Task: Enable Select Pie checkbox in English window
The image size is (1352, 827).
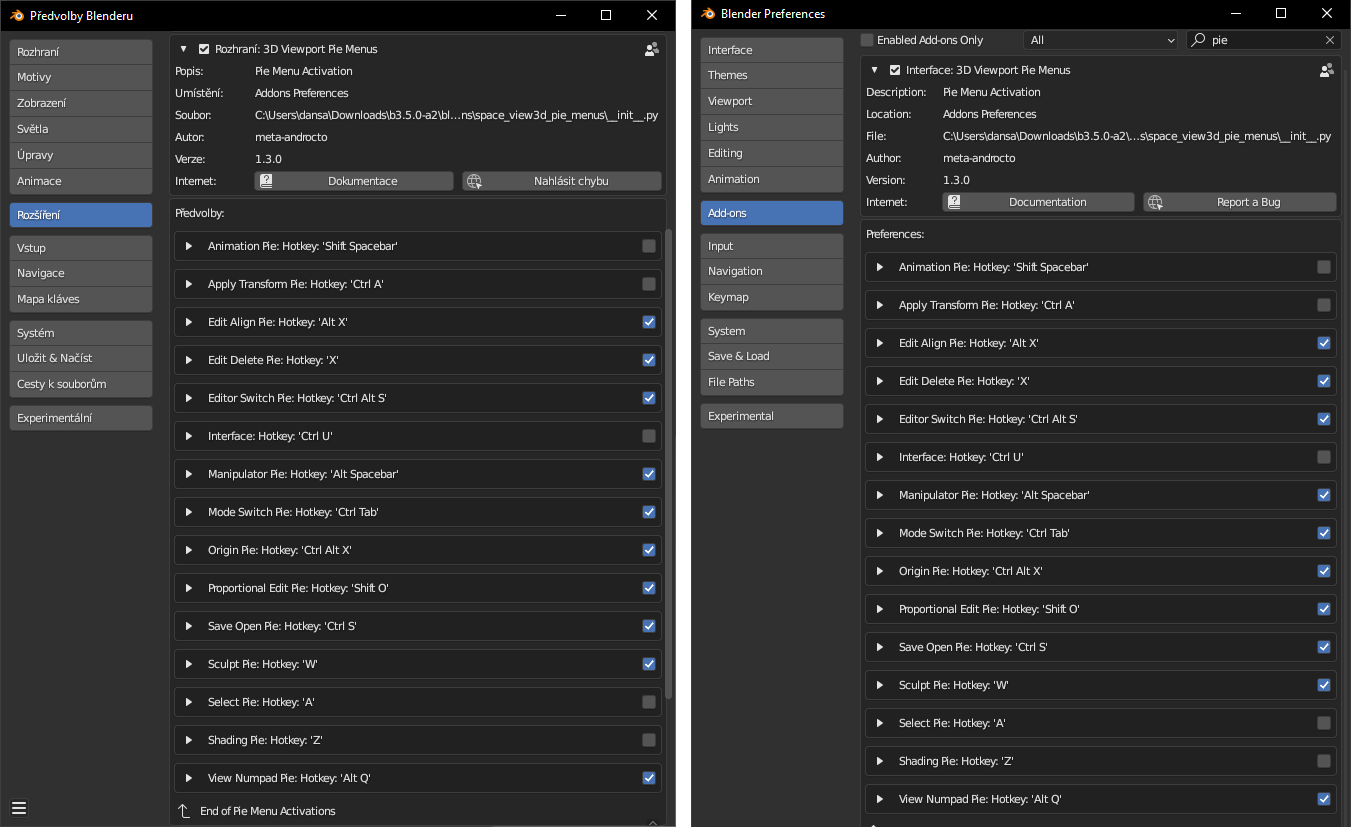Action: 1324,723
